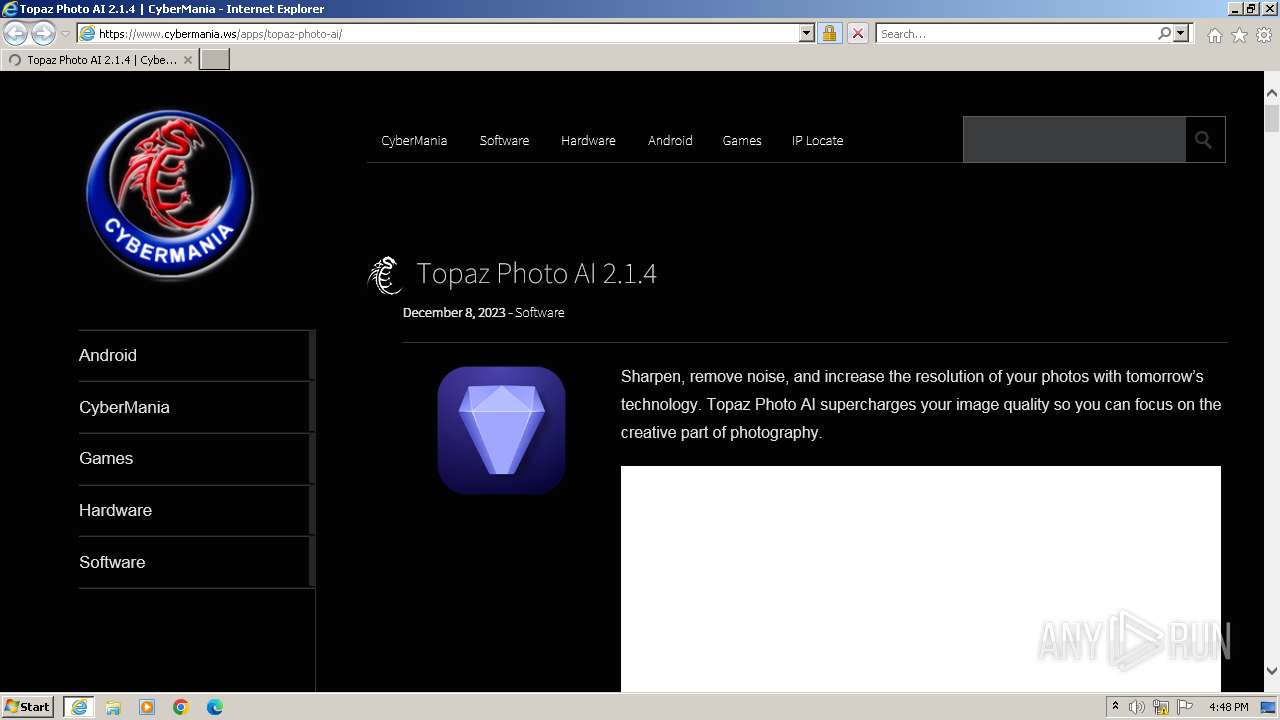
Task: Click the 4:48 PM clock
Action: point(1228,707)
